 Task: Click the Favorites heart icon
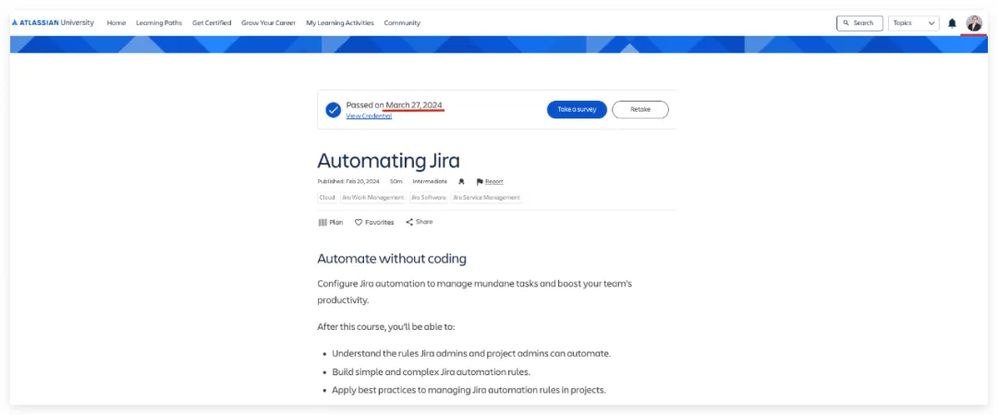(x=358, y=222)
